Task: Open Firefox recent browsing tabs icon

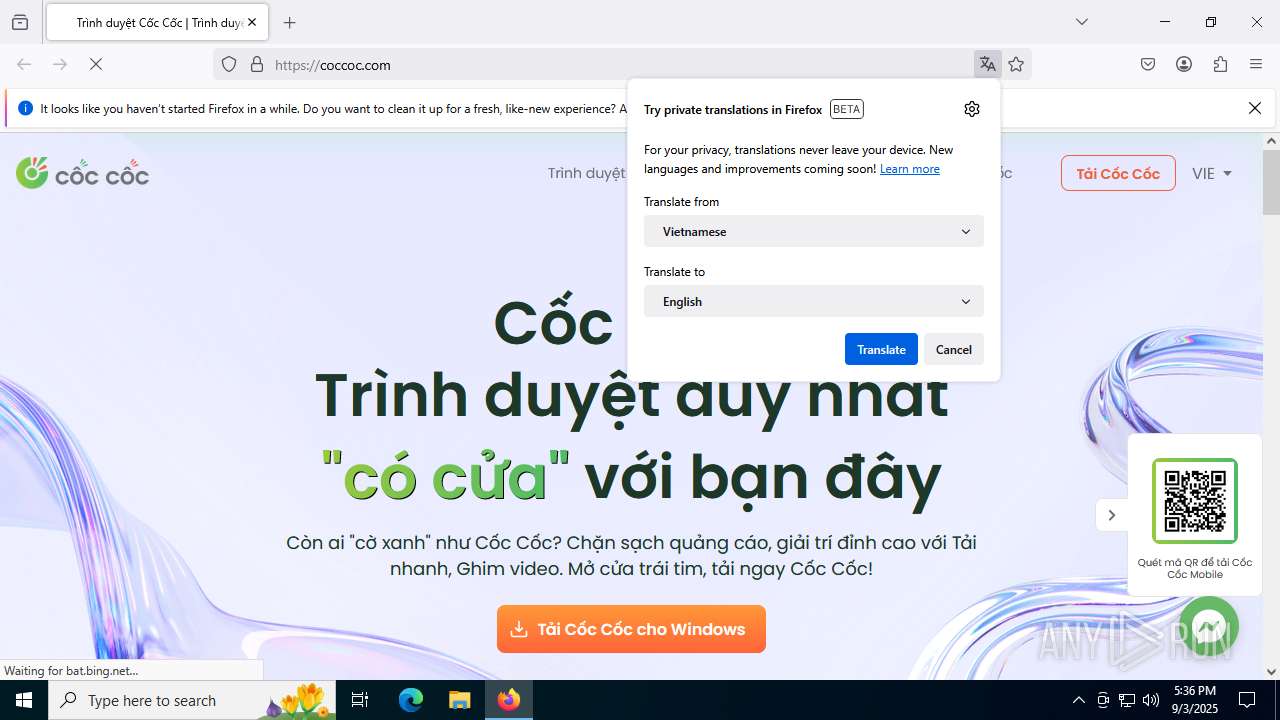Action: click(20, 22)
